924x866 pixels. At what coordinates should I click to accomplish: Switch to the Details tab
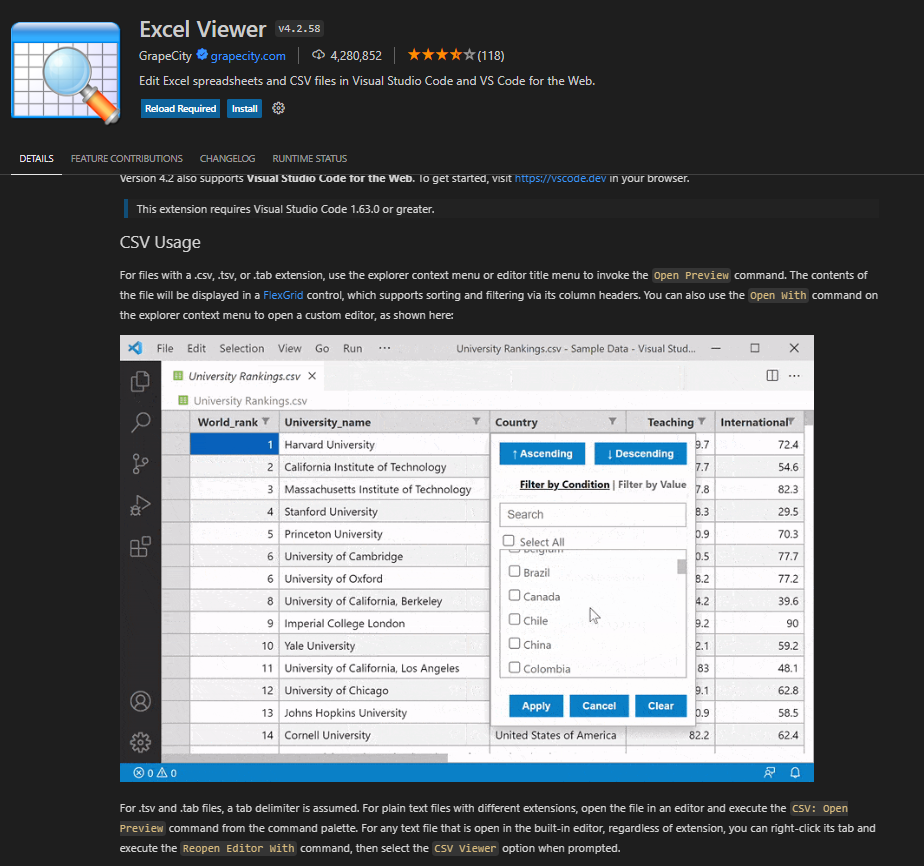[x=37, y=158]
